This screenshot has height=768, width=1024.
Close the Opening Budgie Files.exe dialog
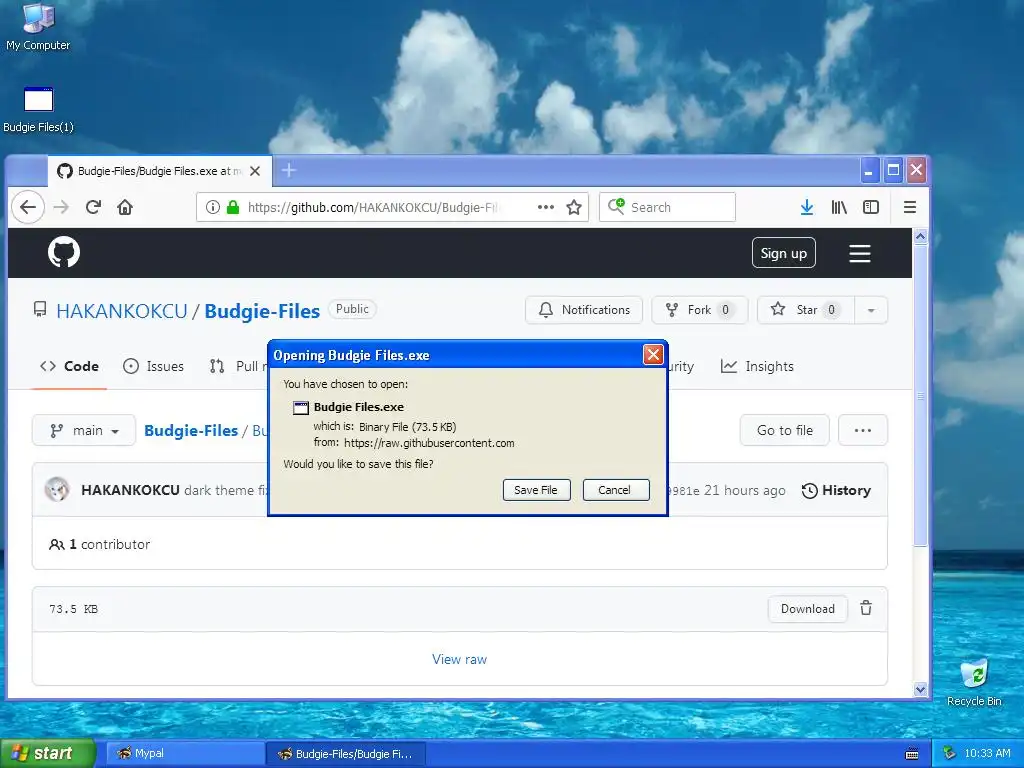[653, 355]
